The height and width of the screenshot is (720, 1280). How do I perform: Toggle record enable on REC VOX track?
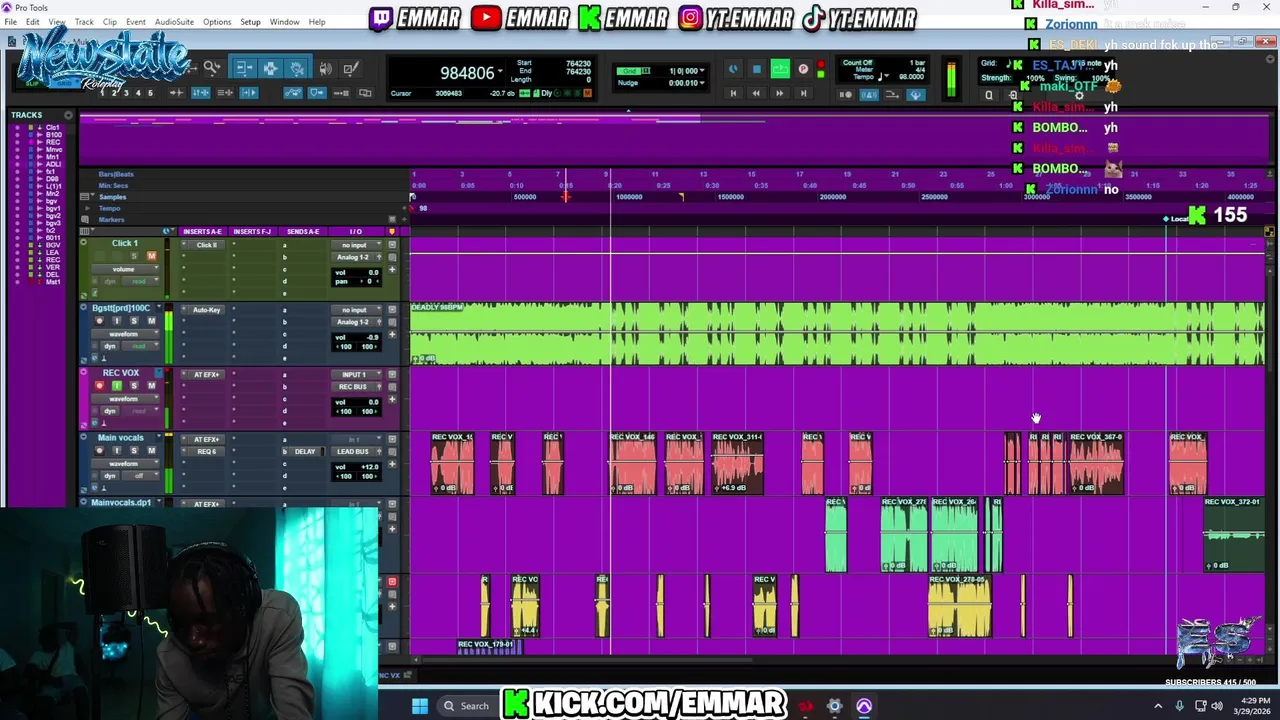[99, 386]
